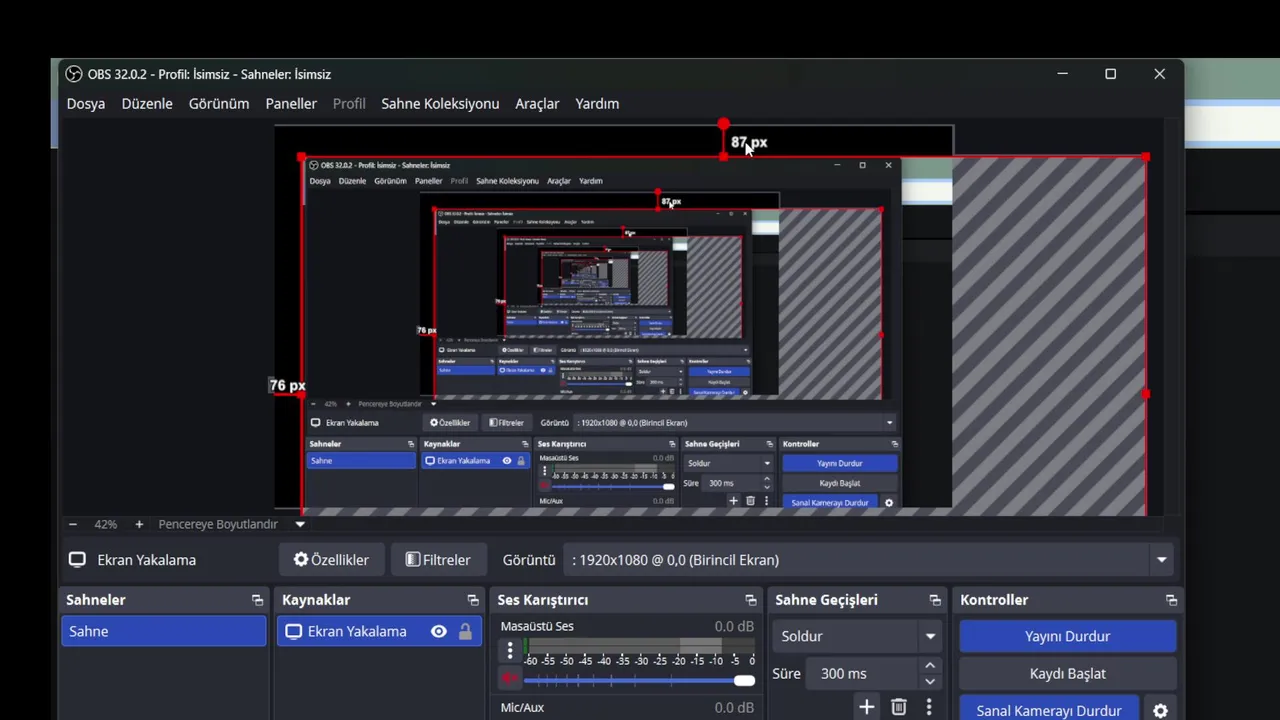Float the Sahneler dock panel
1280x720 pixels.
point(257,600)
